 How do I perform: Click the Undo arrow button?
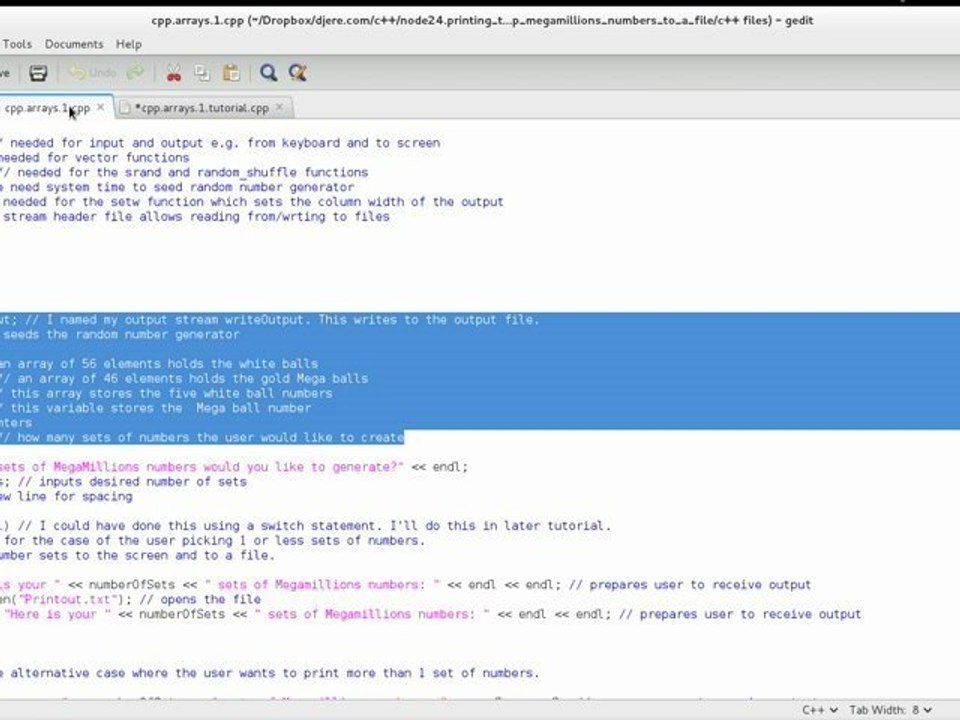tap(92, 73)
